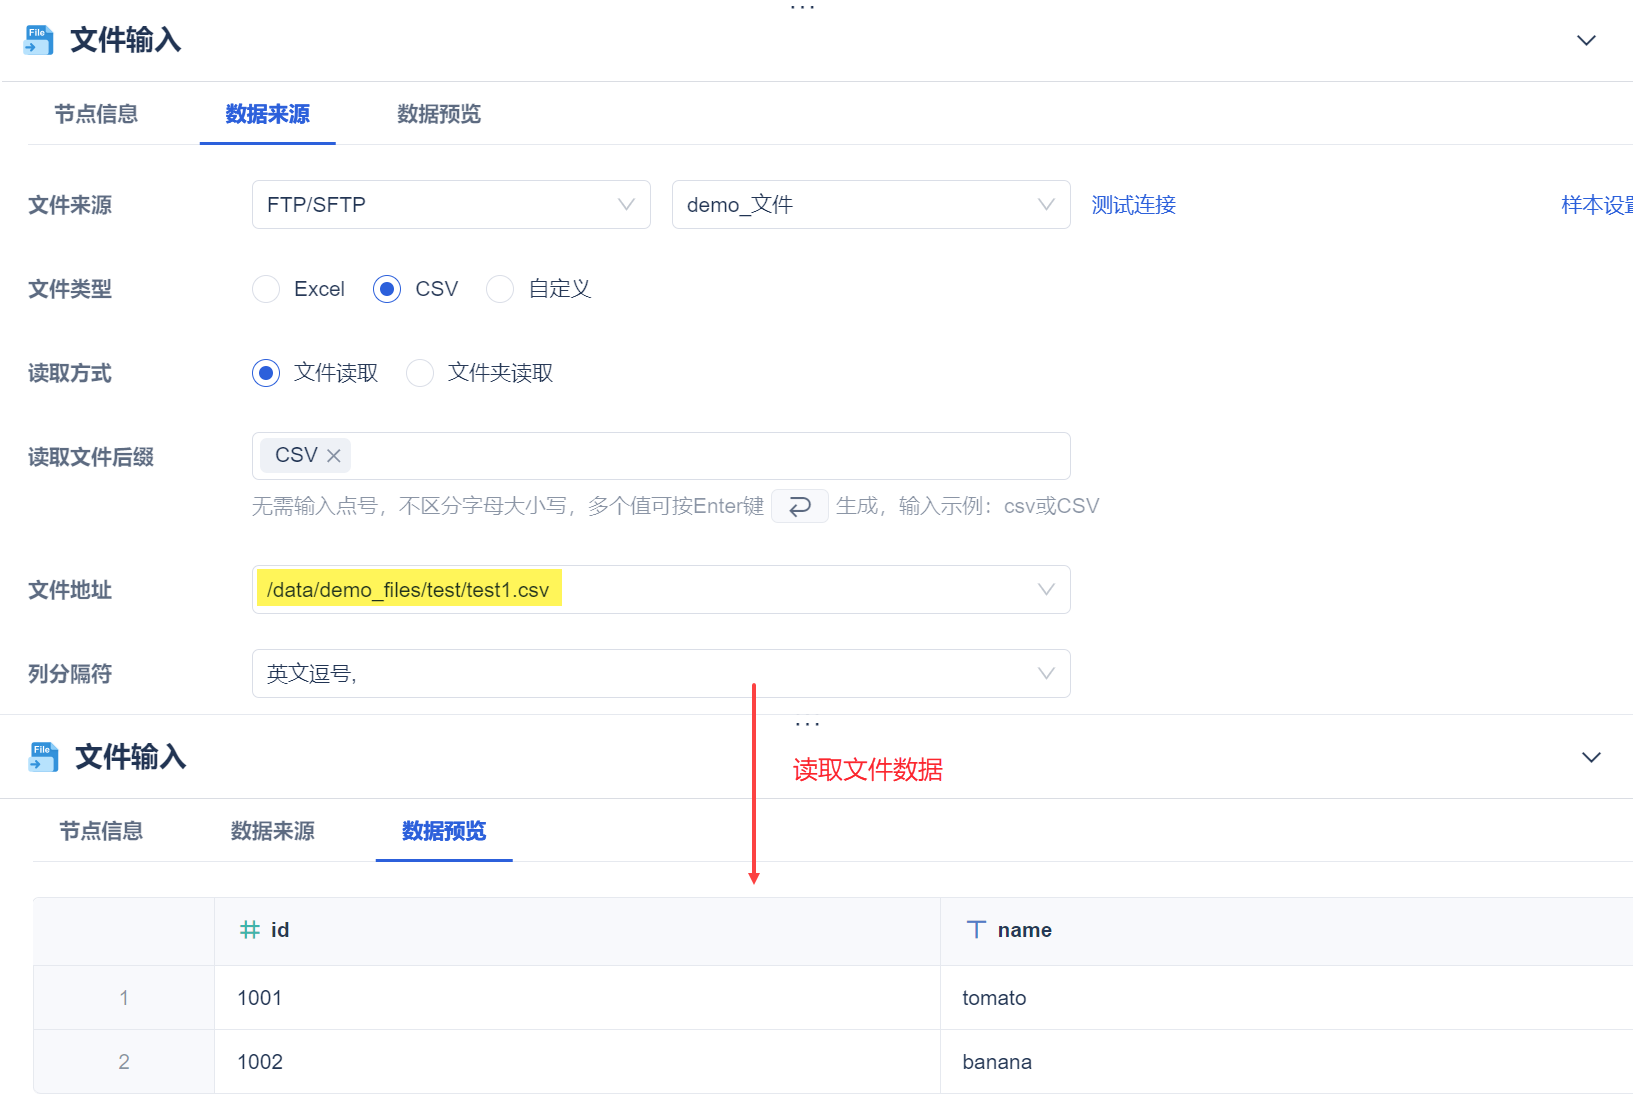Open the FTP/SFTP file source dropdown
This screenshot has width=1633, height=1094.
tap(451, 205)
